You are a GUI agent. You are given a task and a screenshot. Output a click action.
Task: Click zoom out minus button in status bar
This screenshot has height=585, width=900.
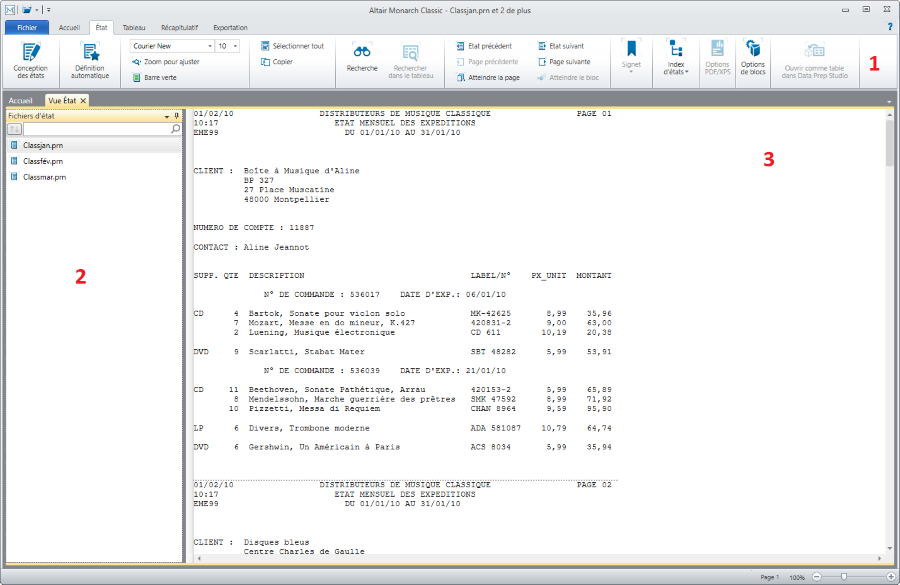tap(817, 577)
